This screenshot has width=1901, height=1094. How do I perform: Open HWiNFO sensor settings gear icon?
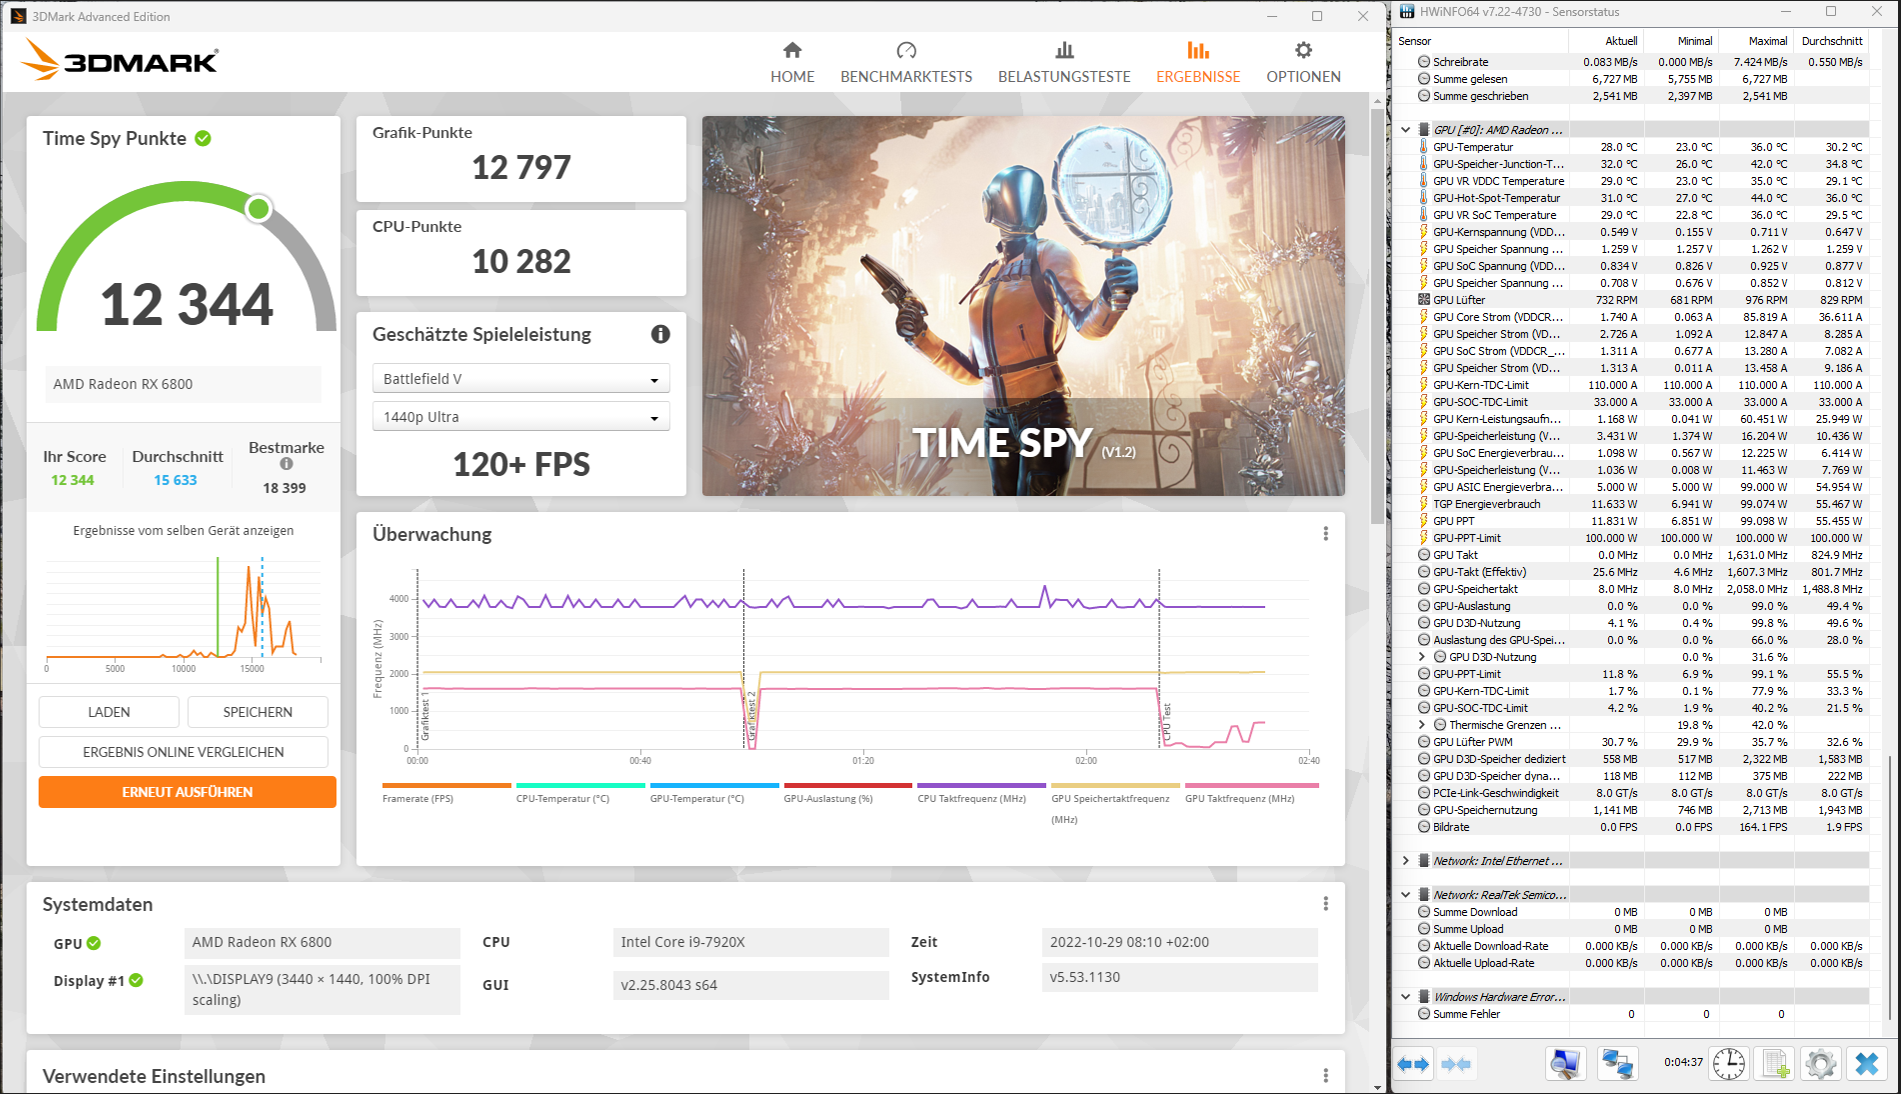pyautogui.click(x=1820, y=1064)
